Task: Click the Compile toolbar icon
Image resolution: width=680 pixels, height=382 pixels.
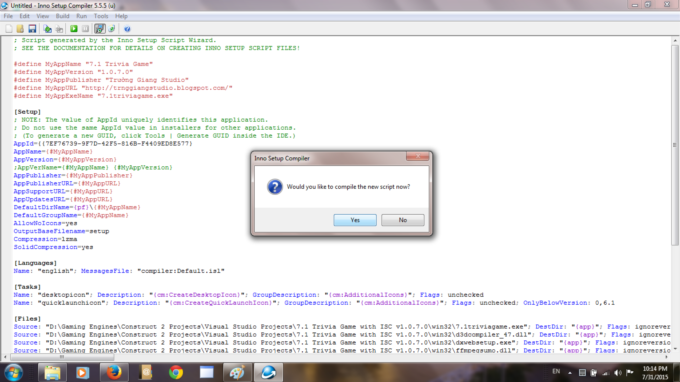Action: 48,29
